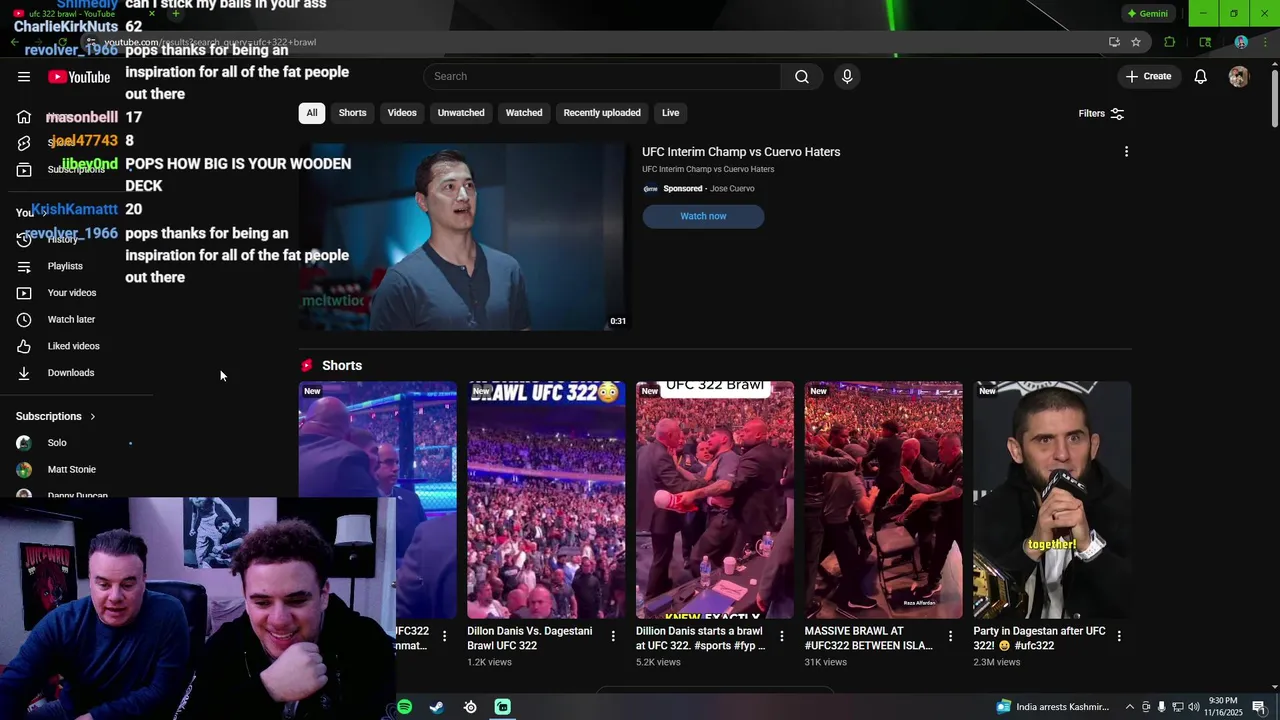Screen dimensions: 1280x720
Task: Open Watch later in the sidebar
Action: point(71,320)
